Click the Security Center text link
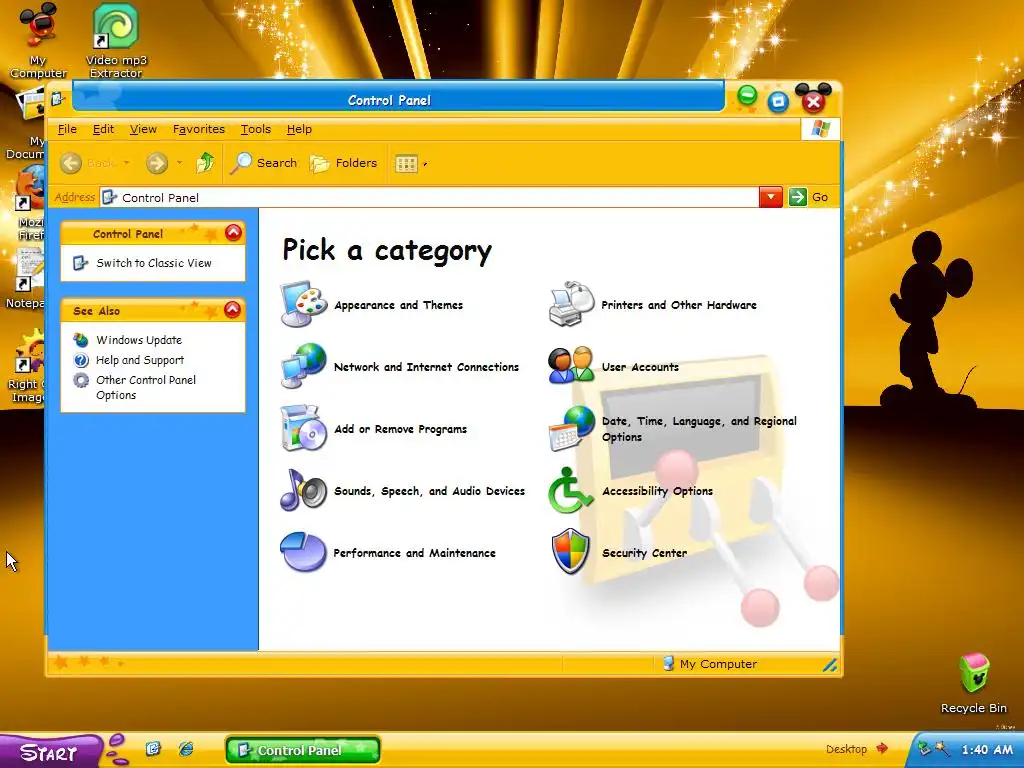This screenshot has width=1024, height=768. tap(645, 553)
